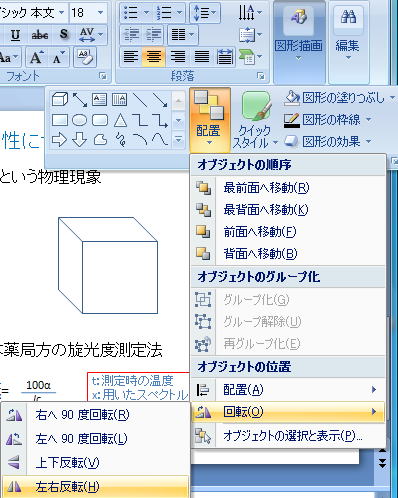Viewport: 398px width, 498px height.
Task: Decrease font size with small A
Action: [58, 58]
